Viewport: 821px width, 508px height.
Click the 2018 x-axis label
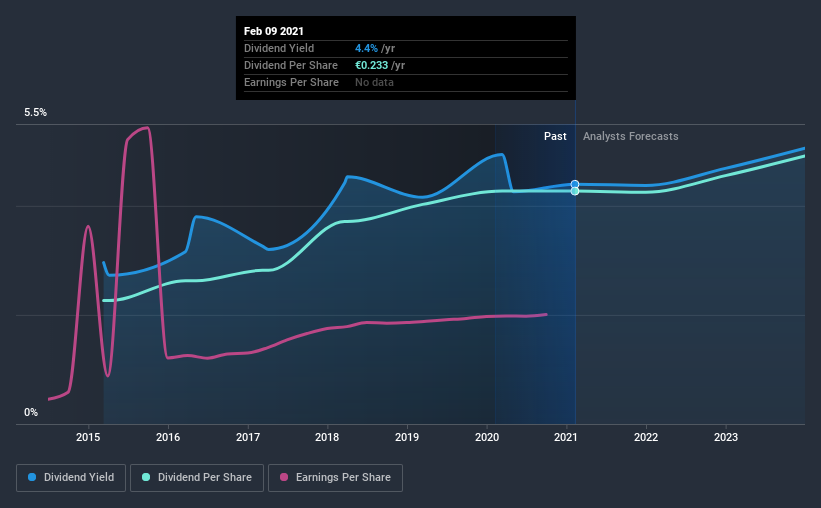[x=327, y=437]
